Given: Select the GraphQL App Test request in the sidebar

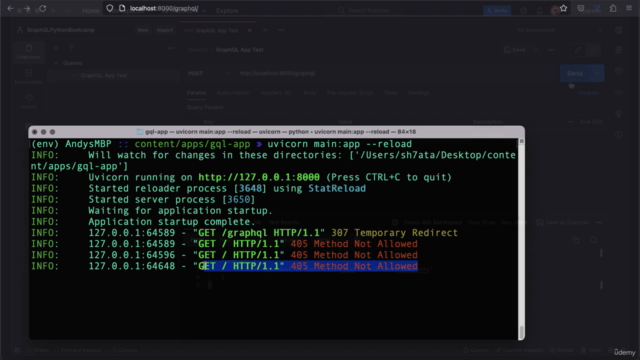Looking at the screenshot, I should coord(104,75).
